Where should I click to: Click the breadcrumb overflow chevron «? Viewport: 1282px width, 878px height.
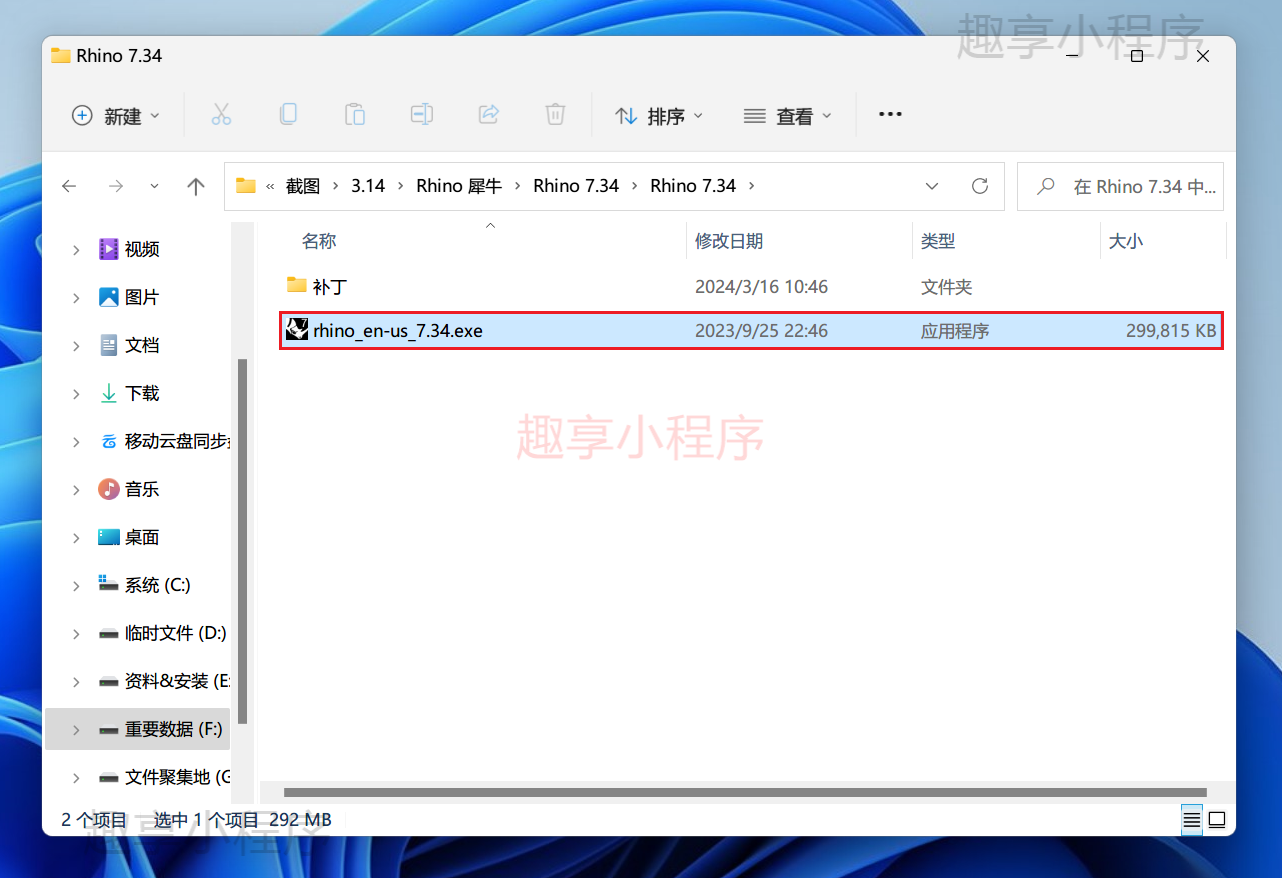[270, 186]
